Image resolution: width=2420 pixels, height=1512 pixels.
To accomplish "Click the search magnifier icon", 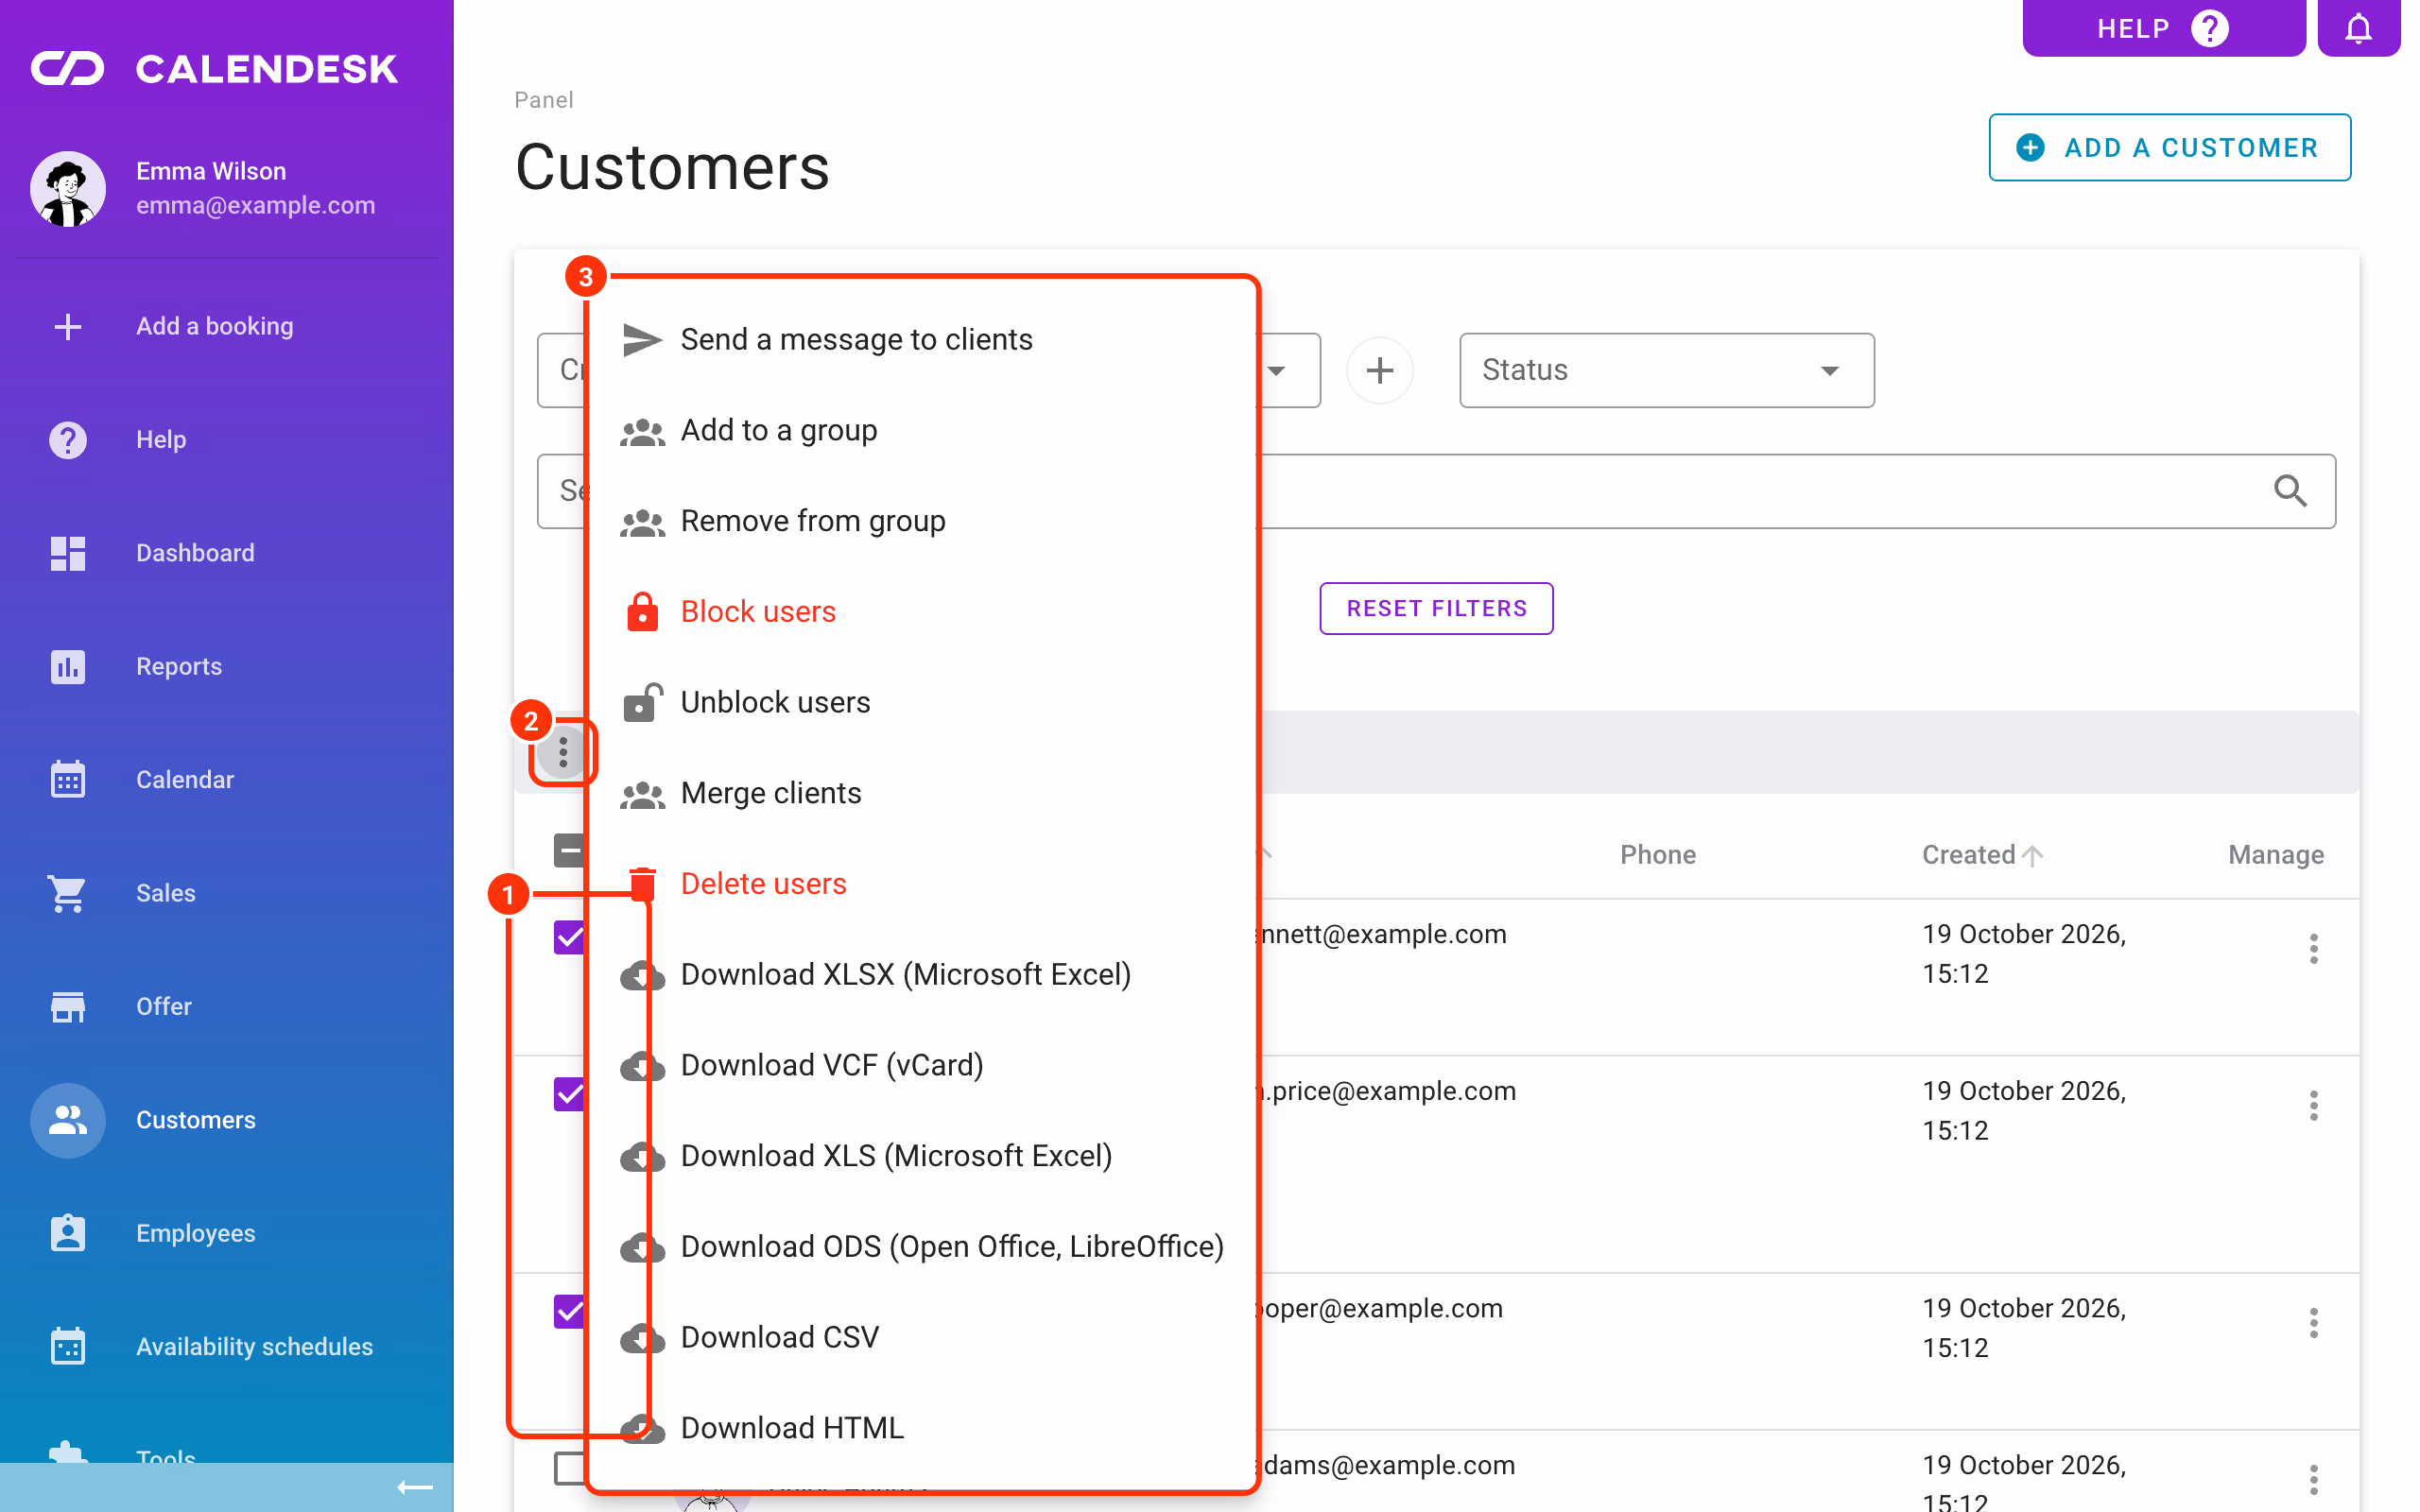I will click(2289, 491).
